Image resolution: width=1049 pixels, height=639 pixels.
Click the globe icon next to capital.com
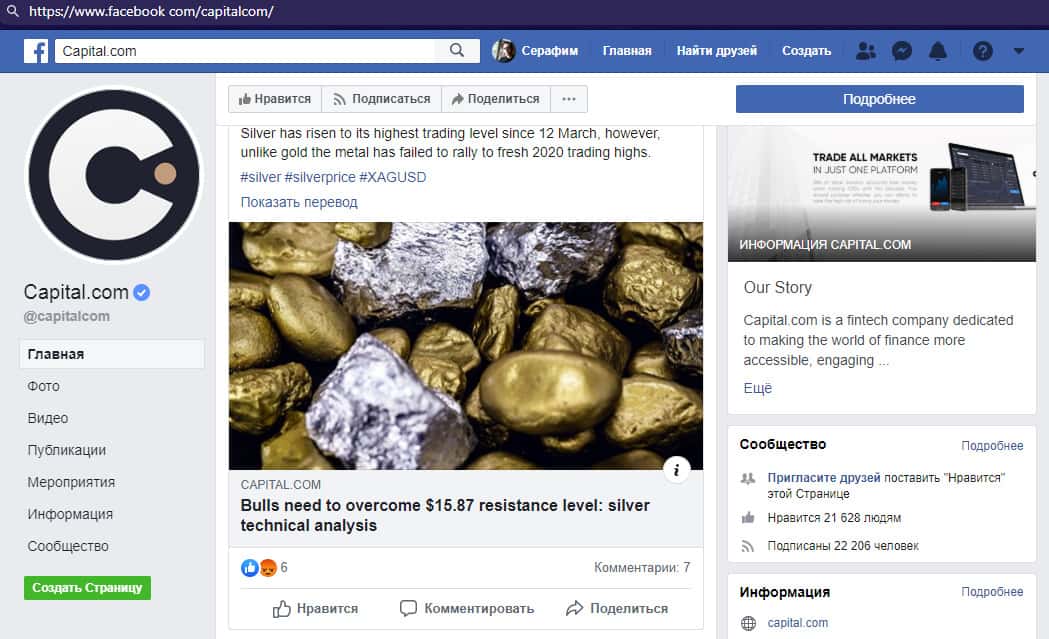click(748, 623)
